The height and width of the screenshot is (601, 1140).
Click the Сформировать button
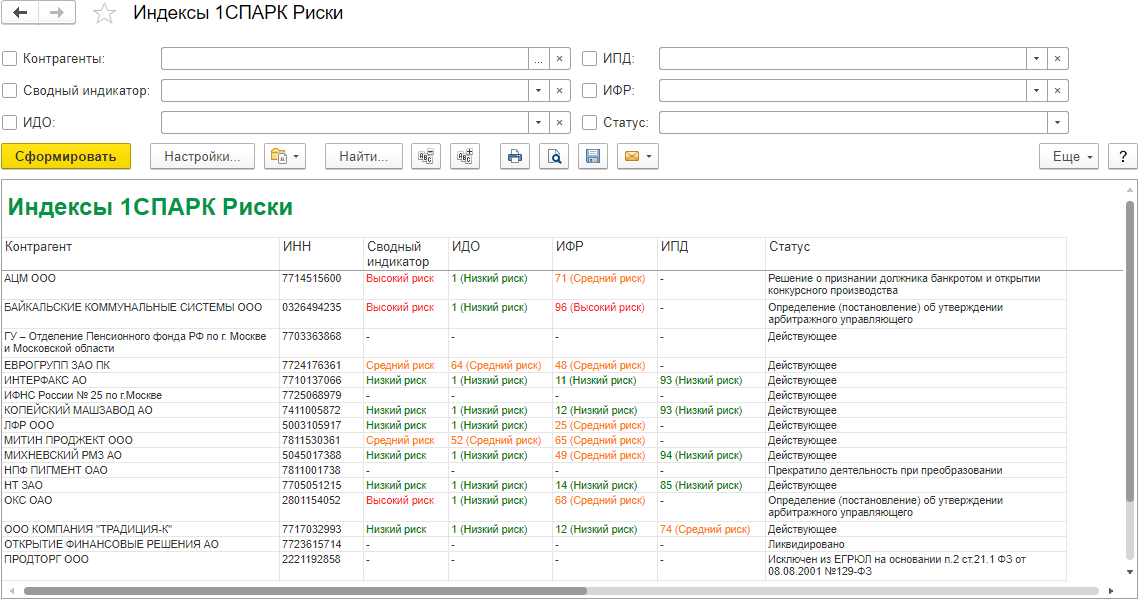pos(65,156)
